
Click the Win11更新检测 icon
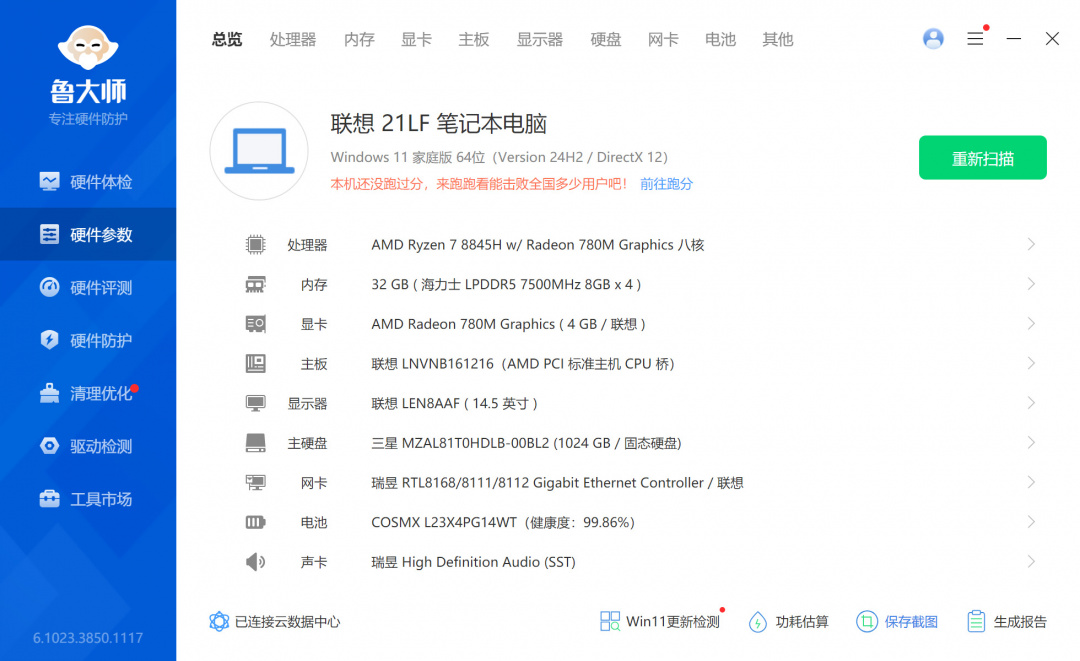[610, 621]
